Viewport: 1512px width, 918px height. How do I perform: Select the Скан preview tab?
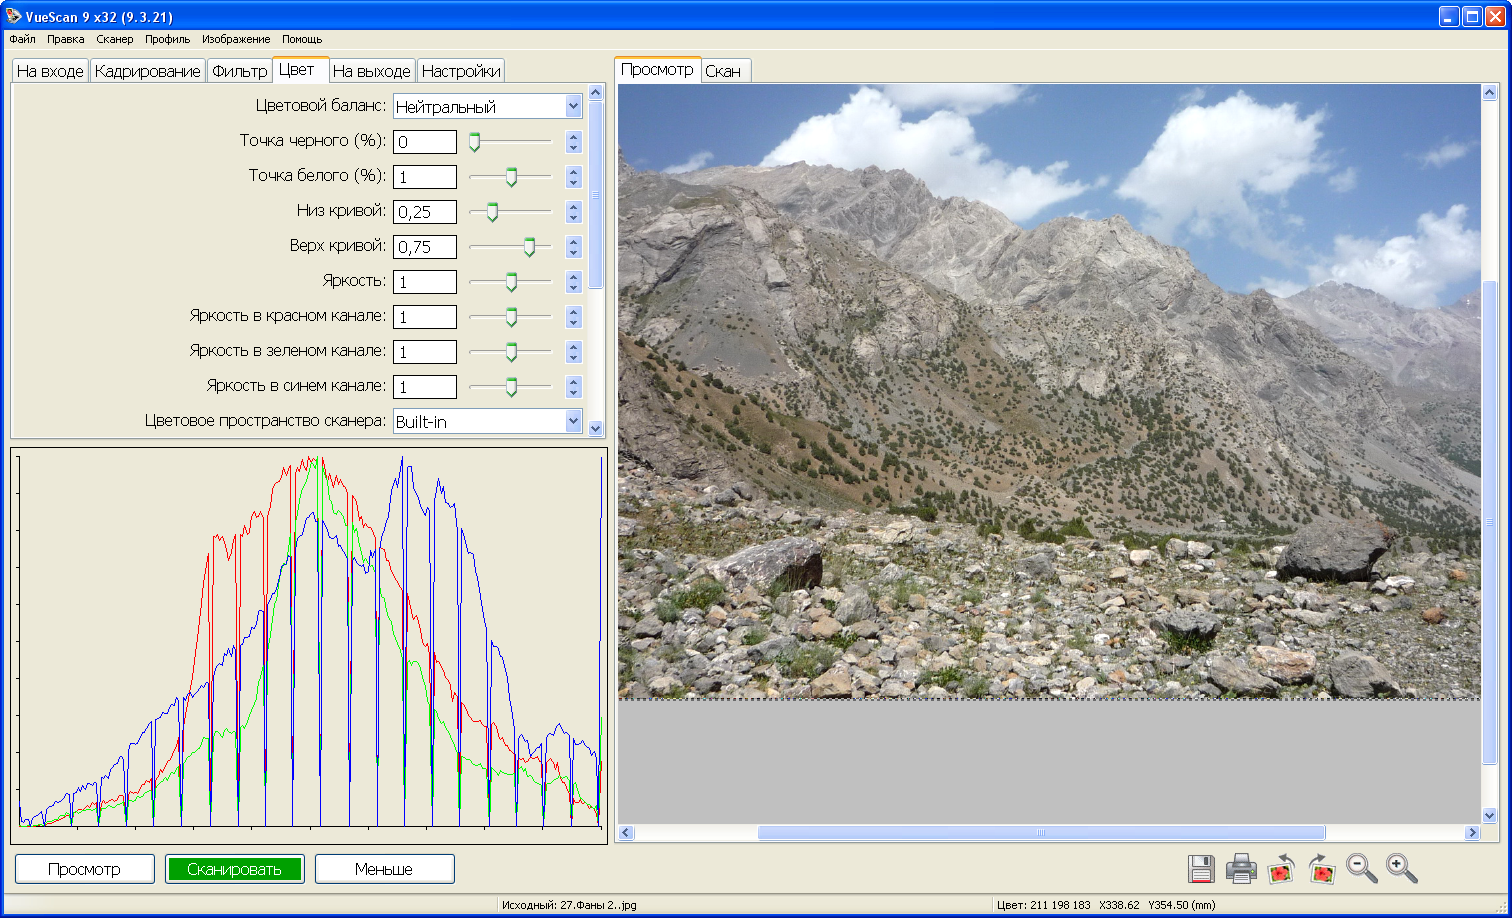pyautogui.click(x=723, y=71)
